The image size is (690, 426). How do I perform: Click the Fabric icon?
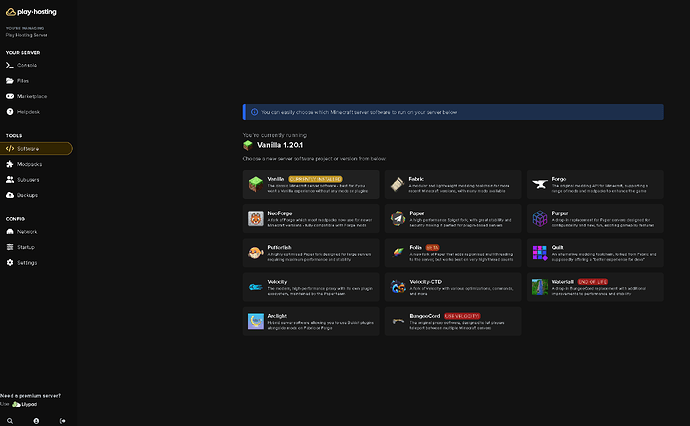coord(397,184)
